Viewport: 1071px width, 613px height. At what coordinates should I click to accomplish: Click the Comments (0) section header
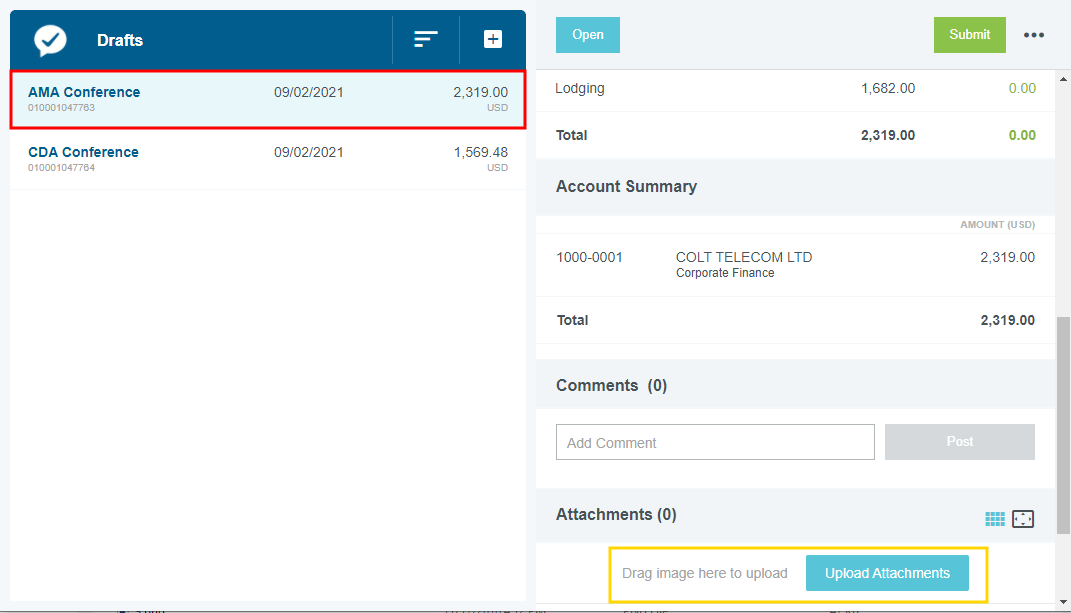coord(611,385)
